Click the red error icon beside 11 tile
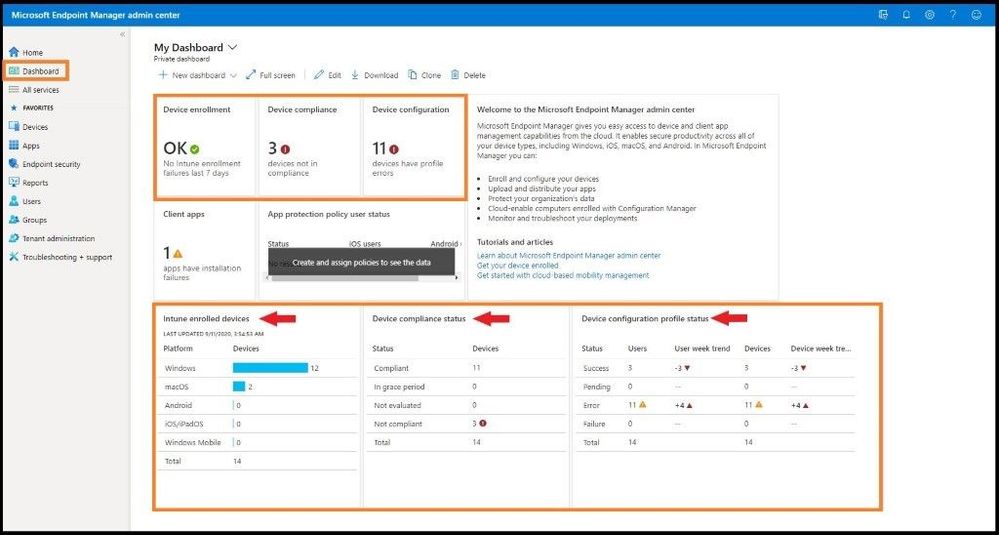Viewport: 999px width, 535px height. [x=394, y=149]
